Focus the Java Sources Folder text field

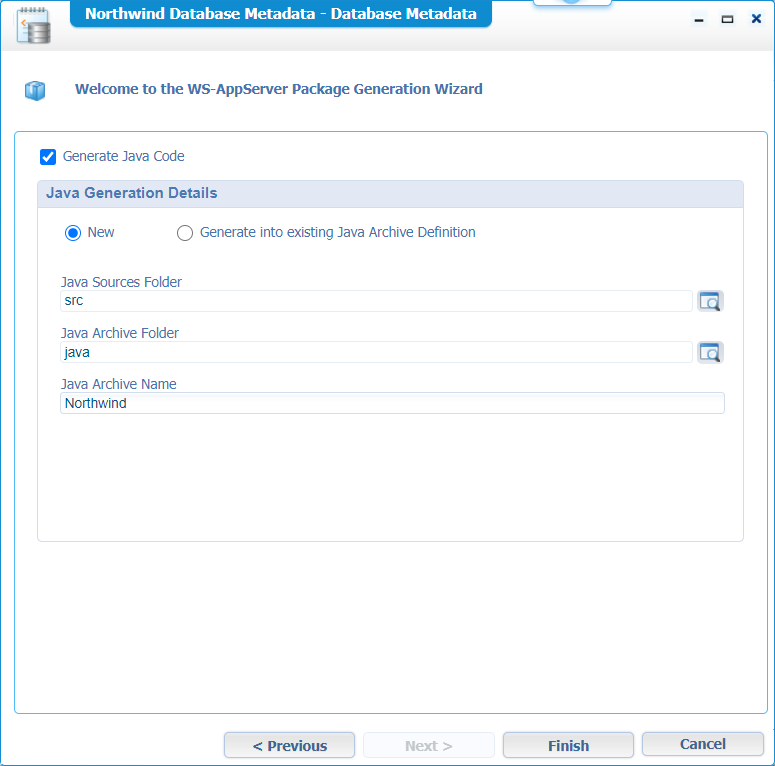[x=375, y=301]
